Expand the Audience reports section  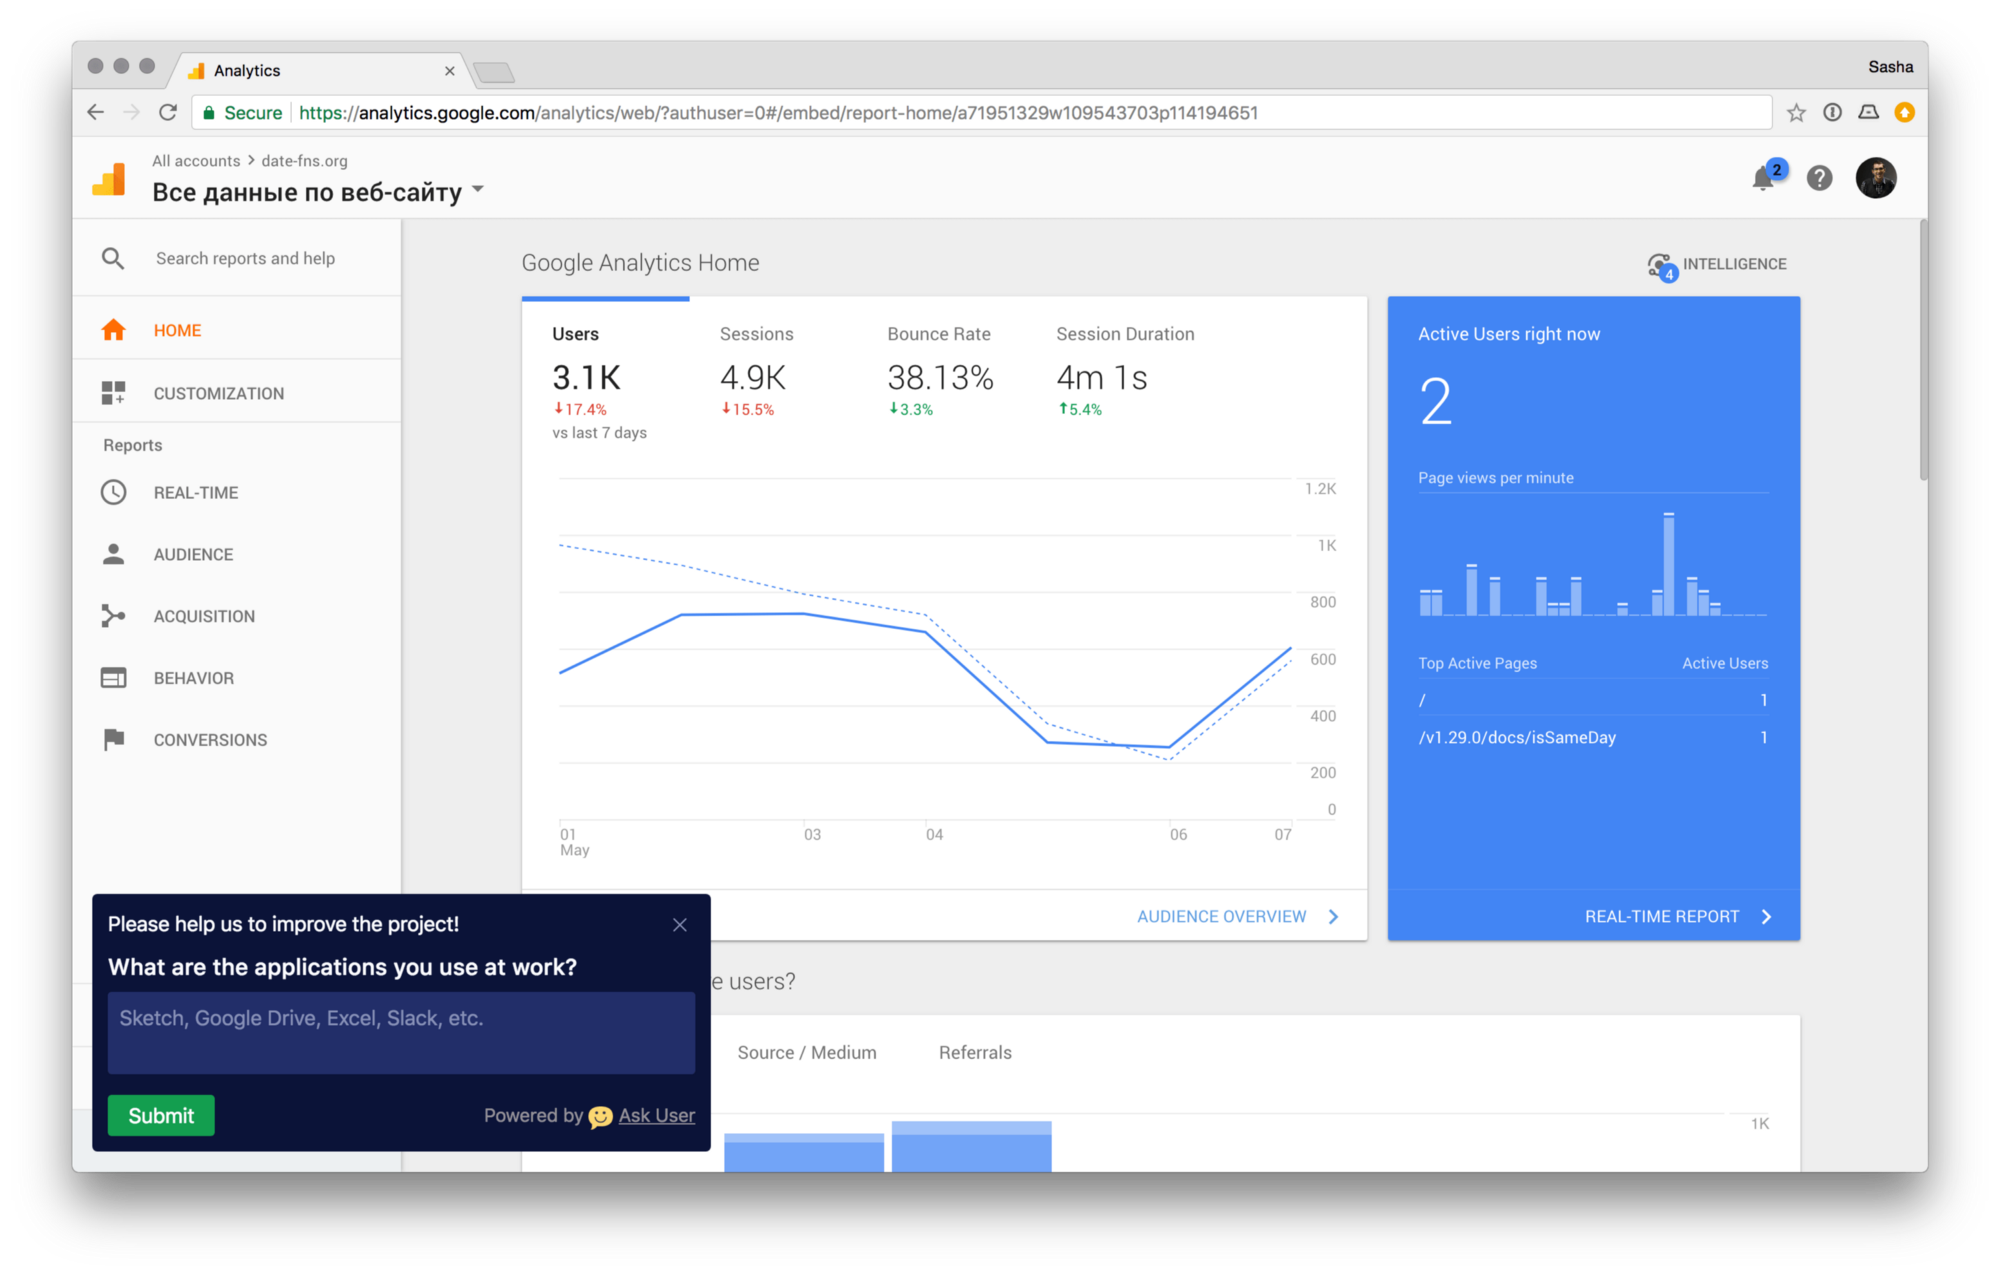click(x=193, y=555)
